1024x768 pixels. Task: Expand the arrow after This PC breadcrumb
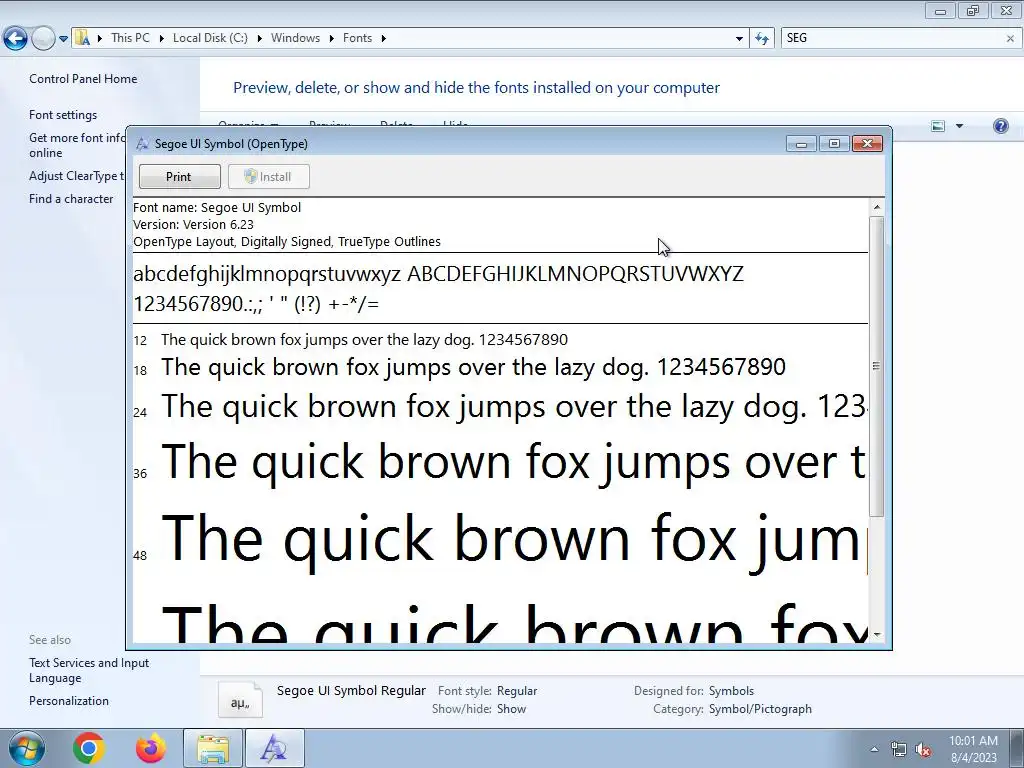tap(161, 39)
